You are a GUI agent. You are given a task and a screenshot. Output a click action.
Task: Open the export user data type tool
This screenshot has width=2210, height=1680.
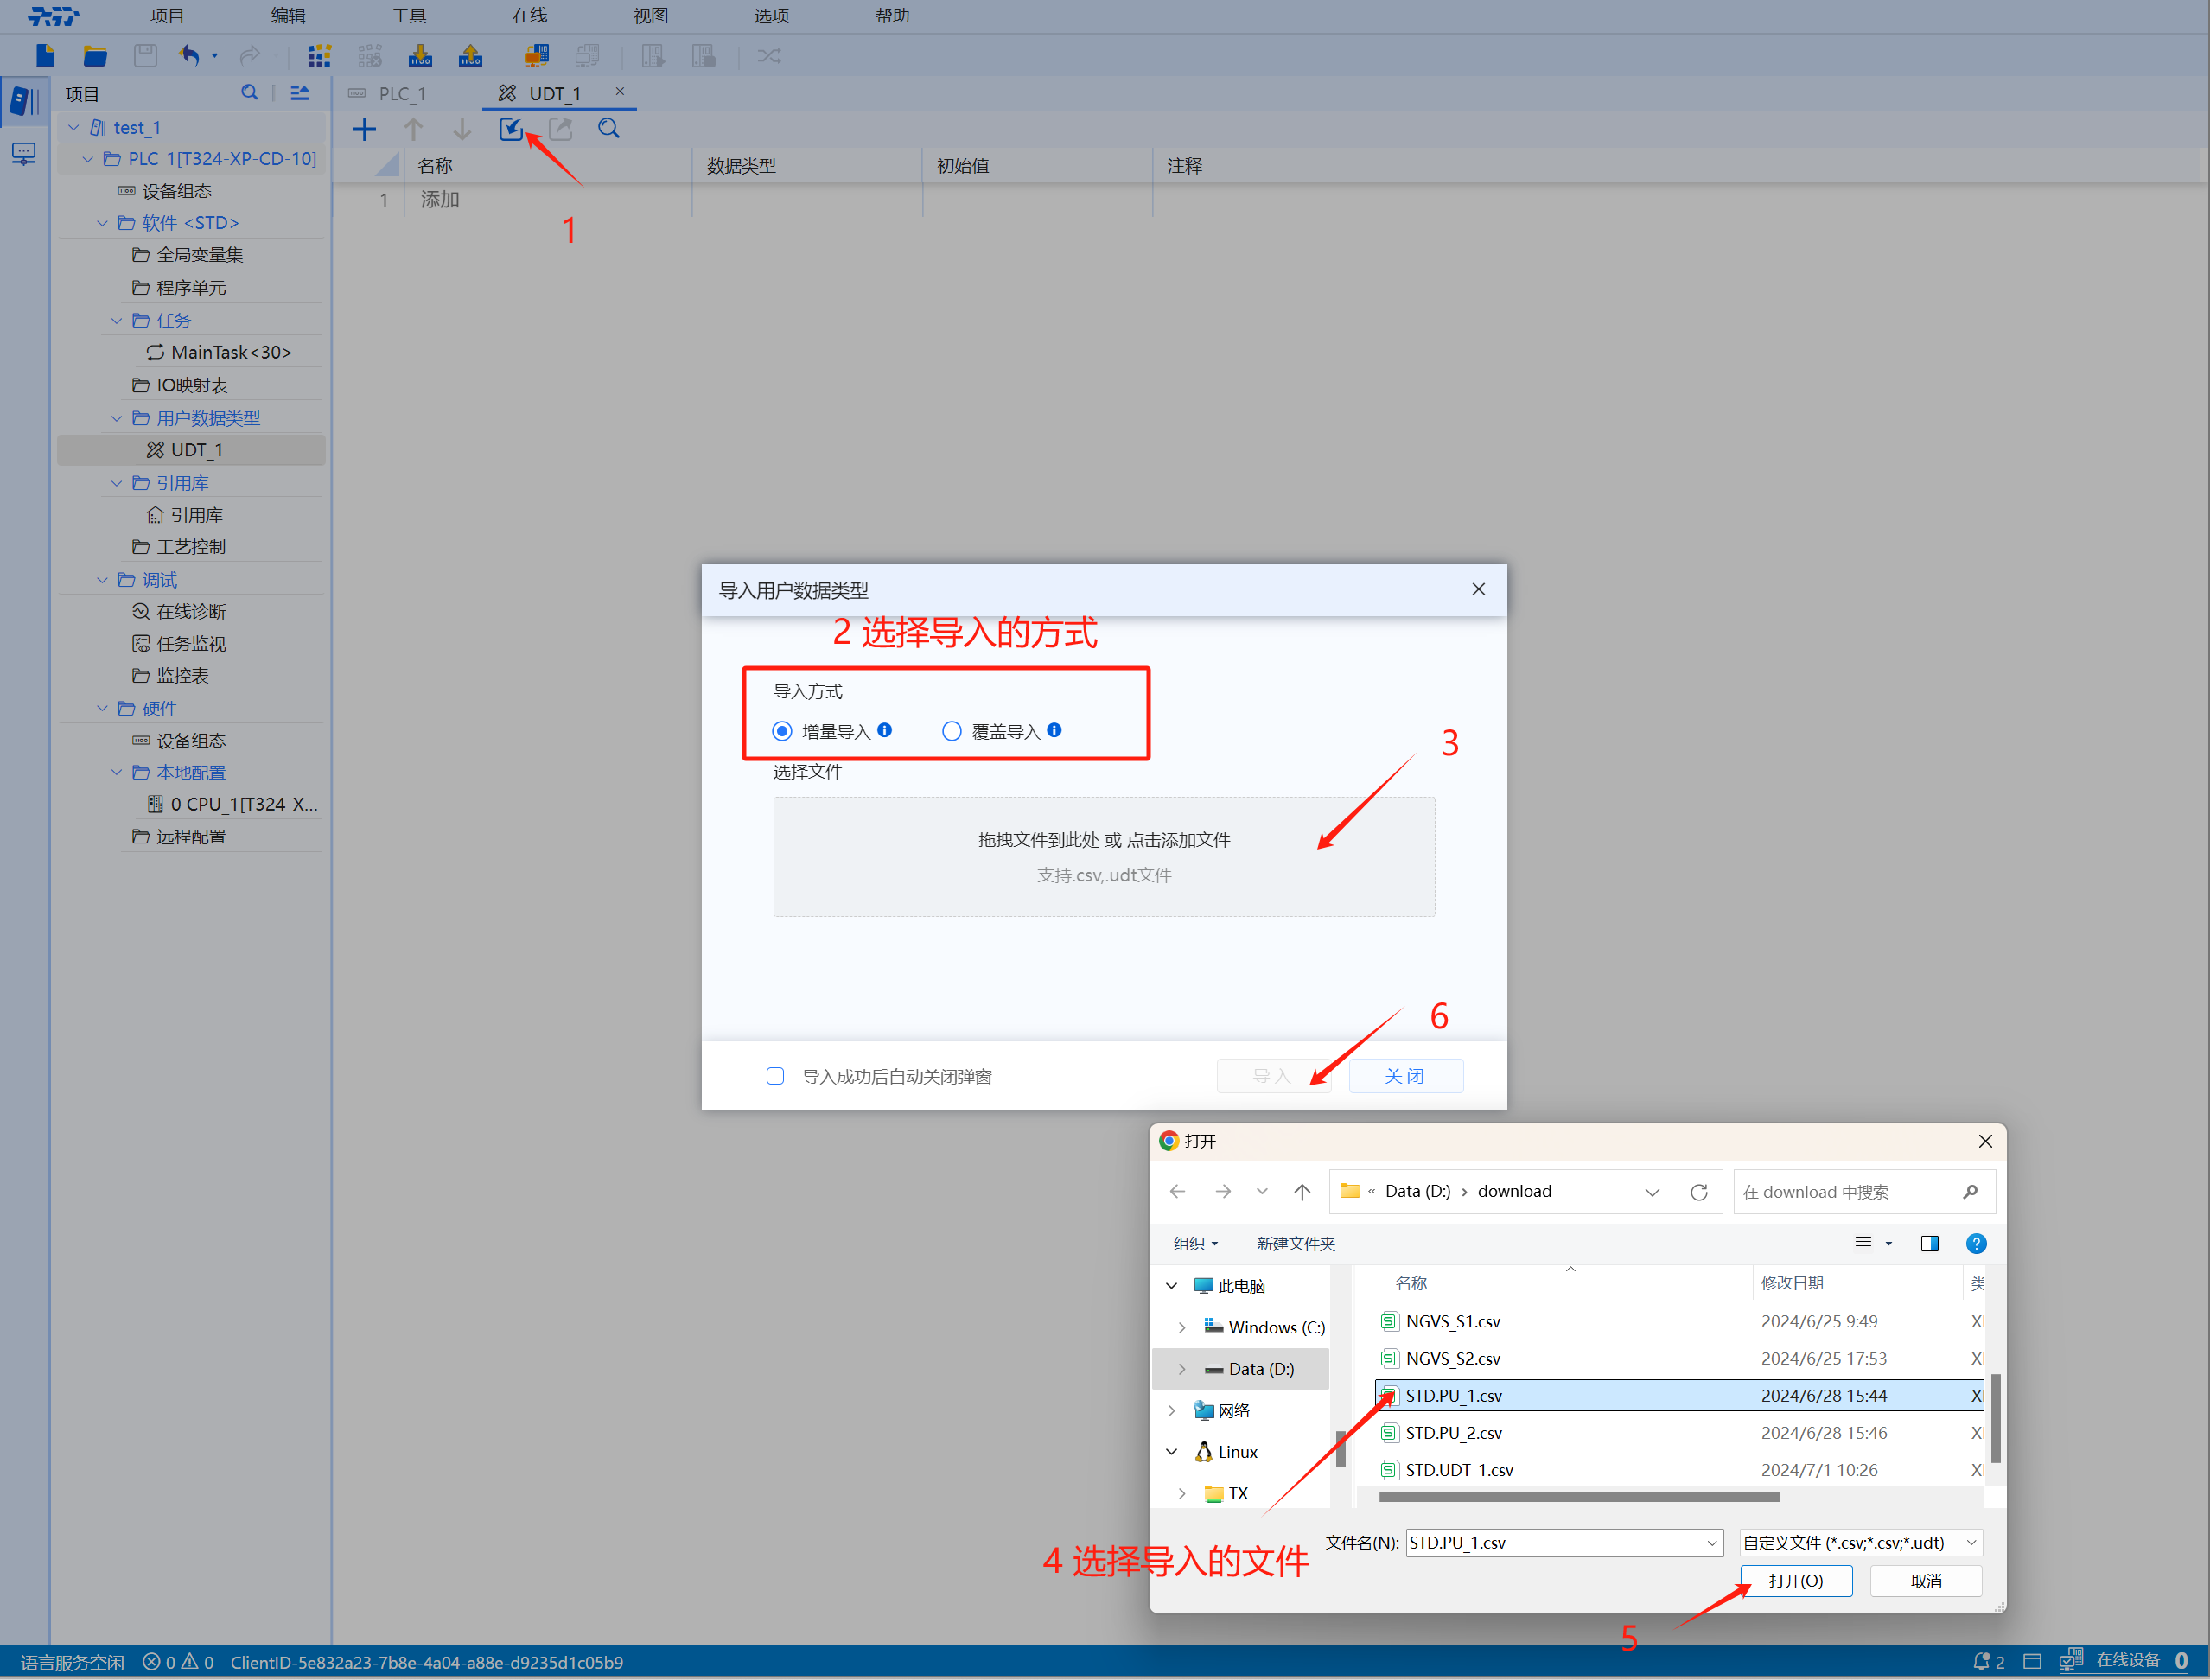[x=559, y=128]
